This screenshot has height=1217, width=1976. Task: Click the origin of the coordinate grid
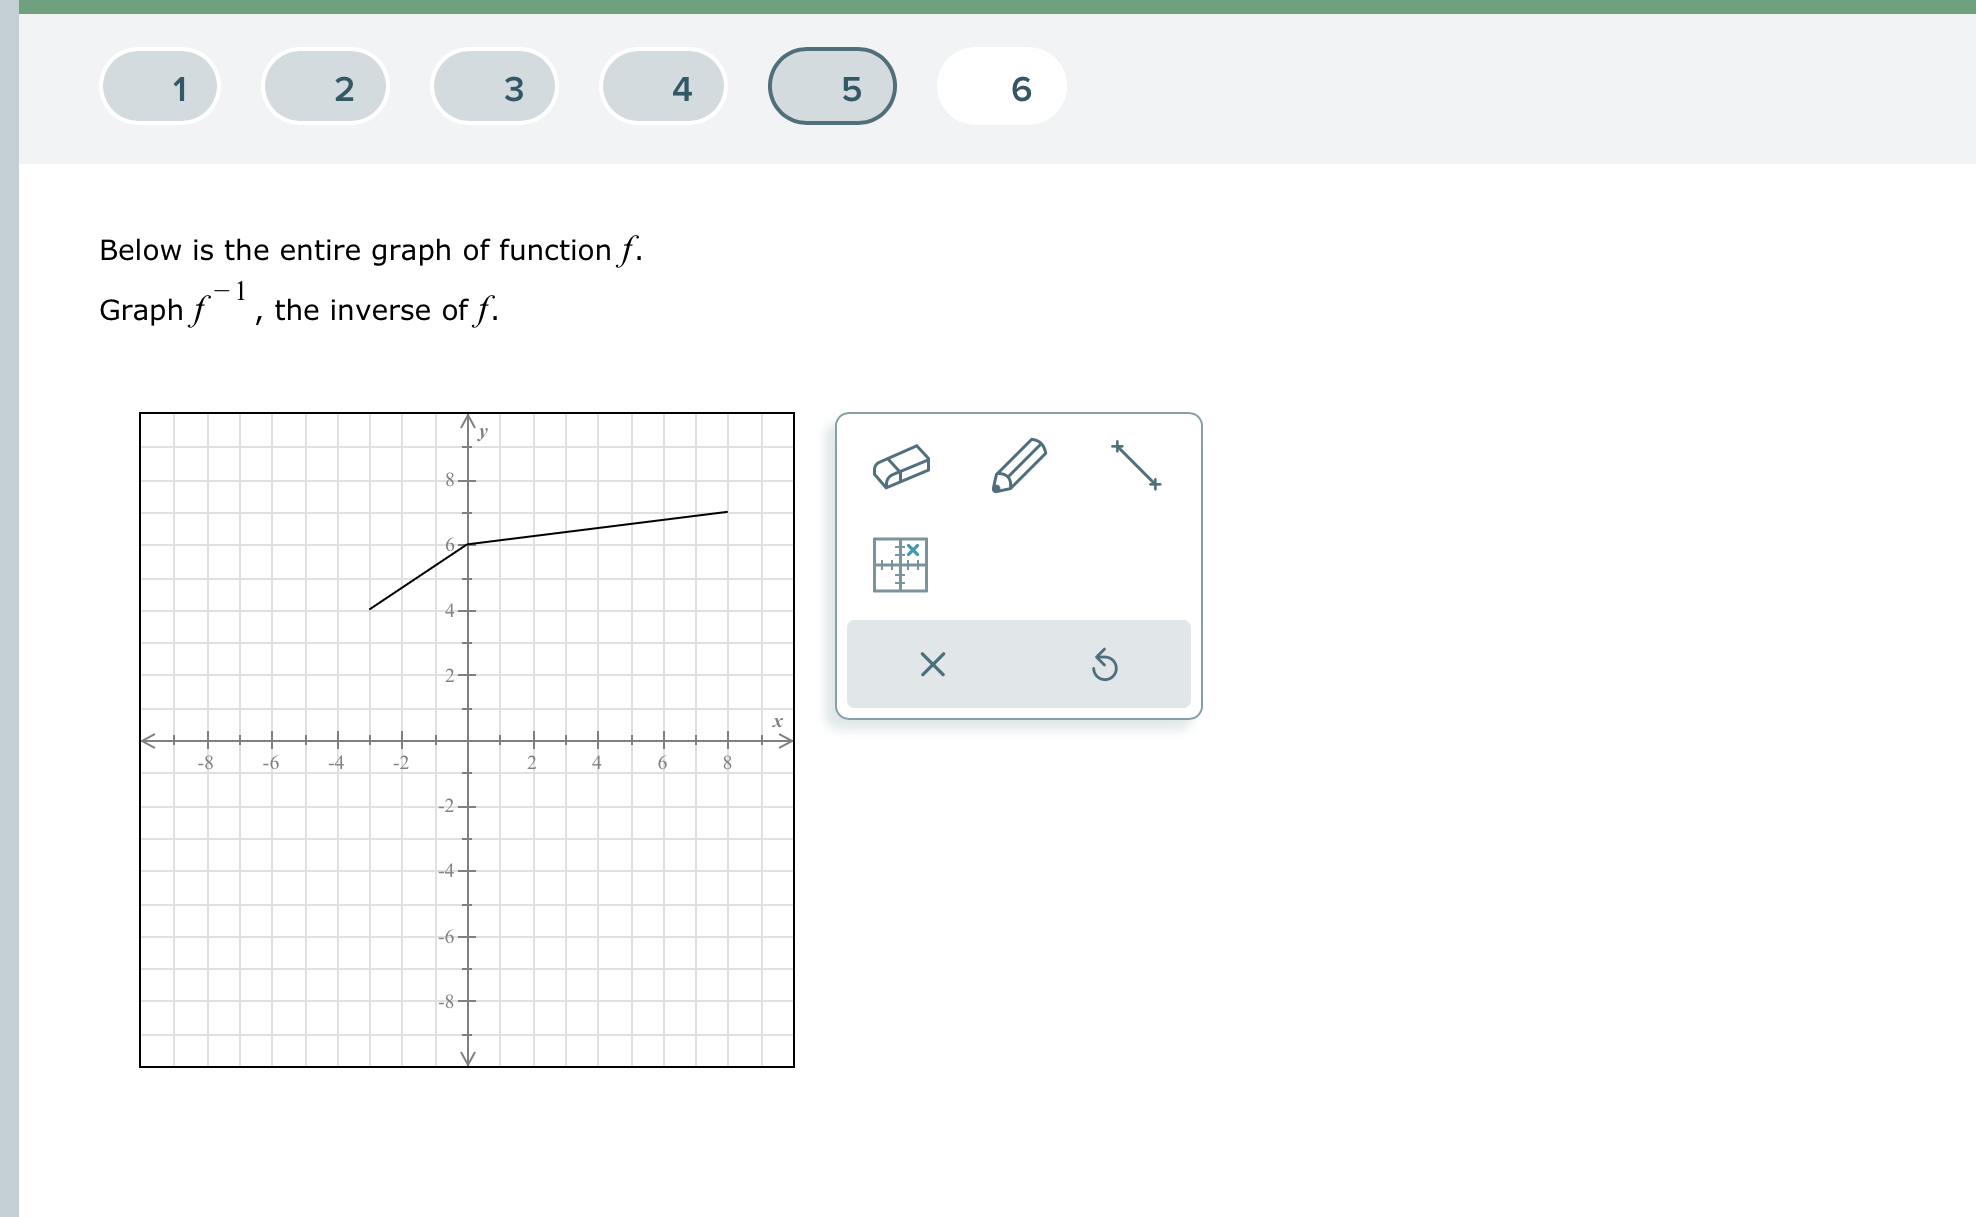pos(467,742)
